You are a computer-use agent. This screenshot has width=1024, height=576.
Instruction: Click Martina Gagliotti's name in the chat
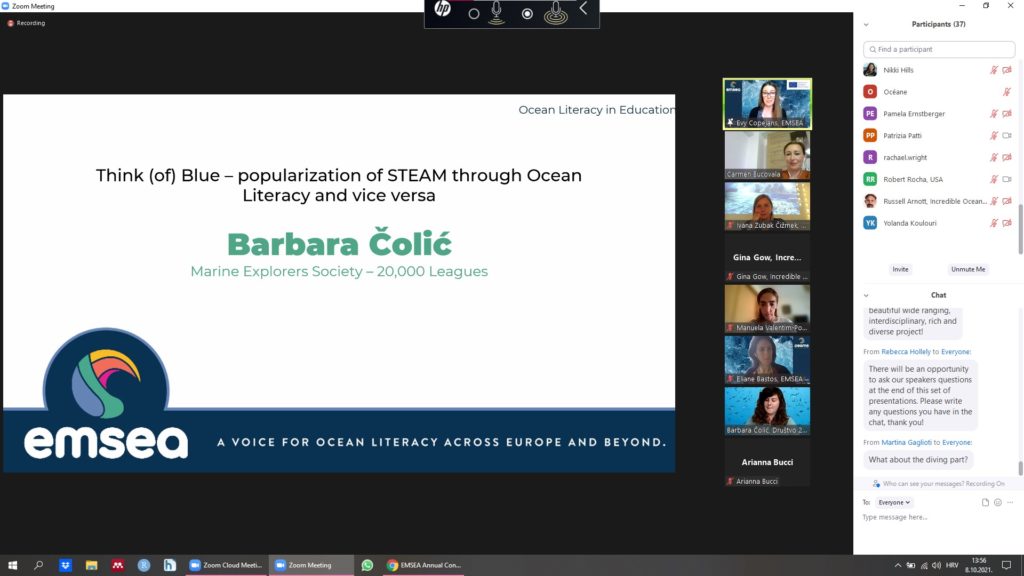coord(906,442)
